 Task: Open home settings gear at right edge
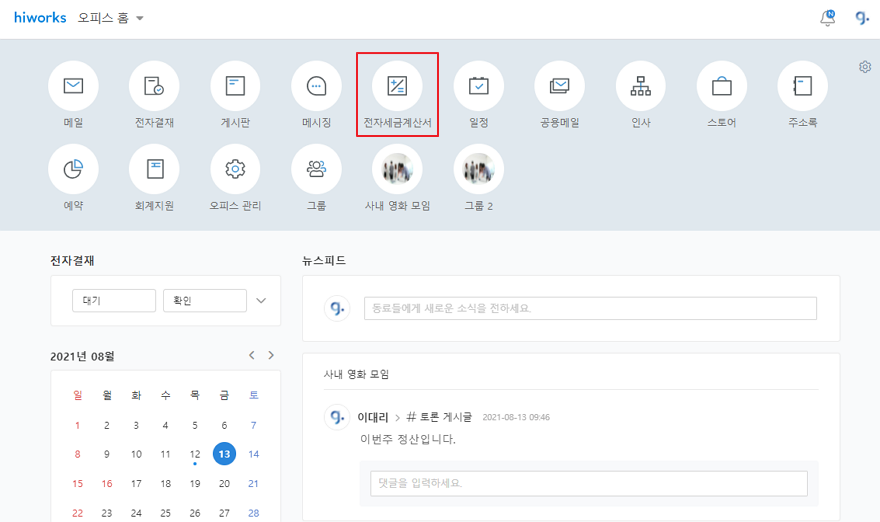865,67
